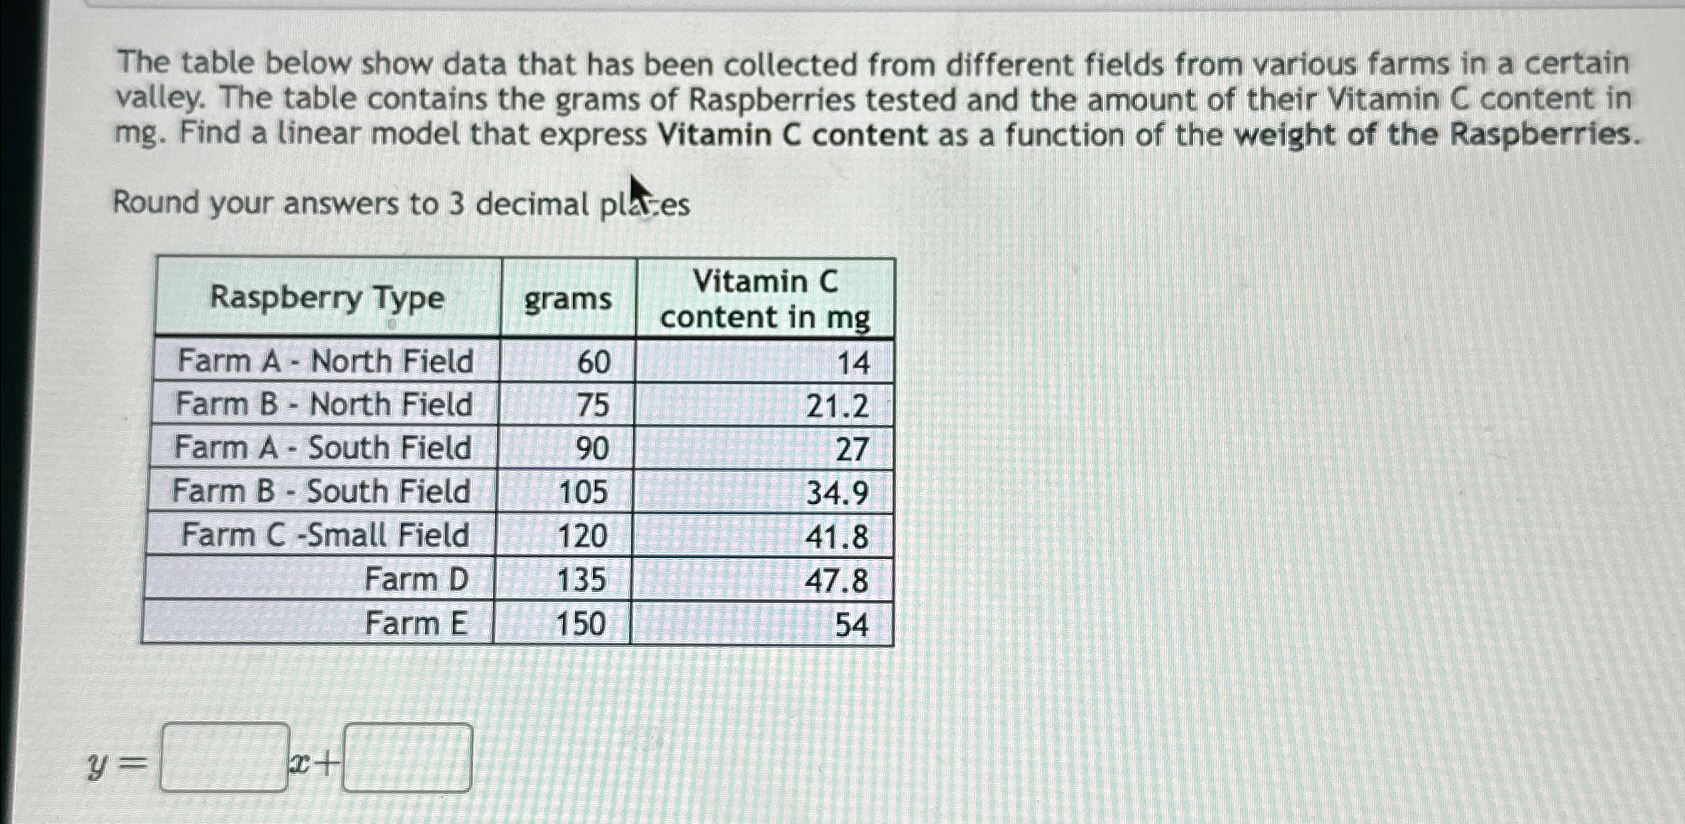
Task: Select the cell containing 150 grams
Action: coord(582,623)
